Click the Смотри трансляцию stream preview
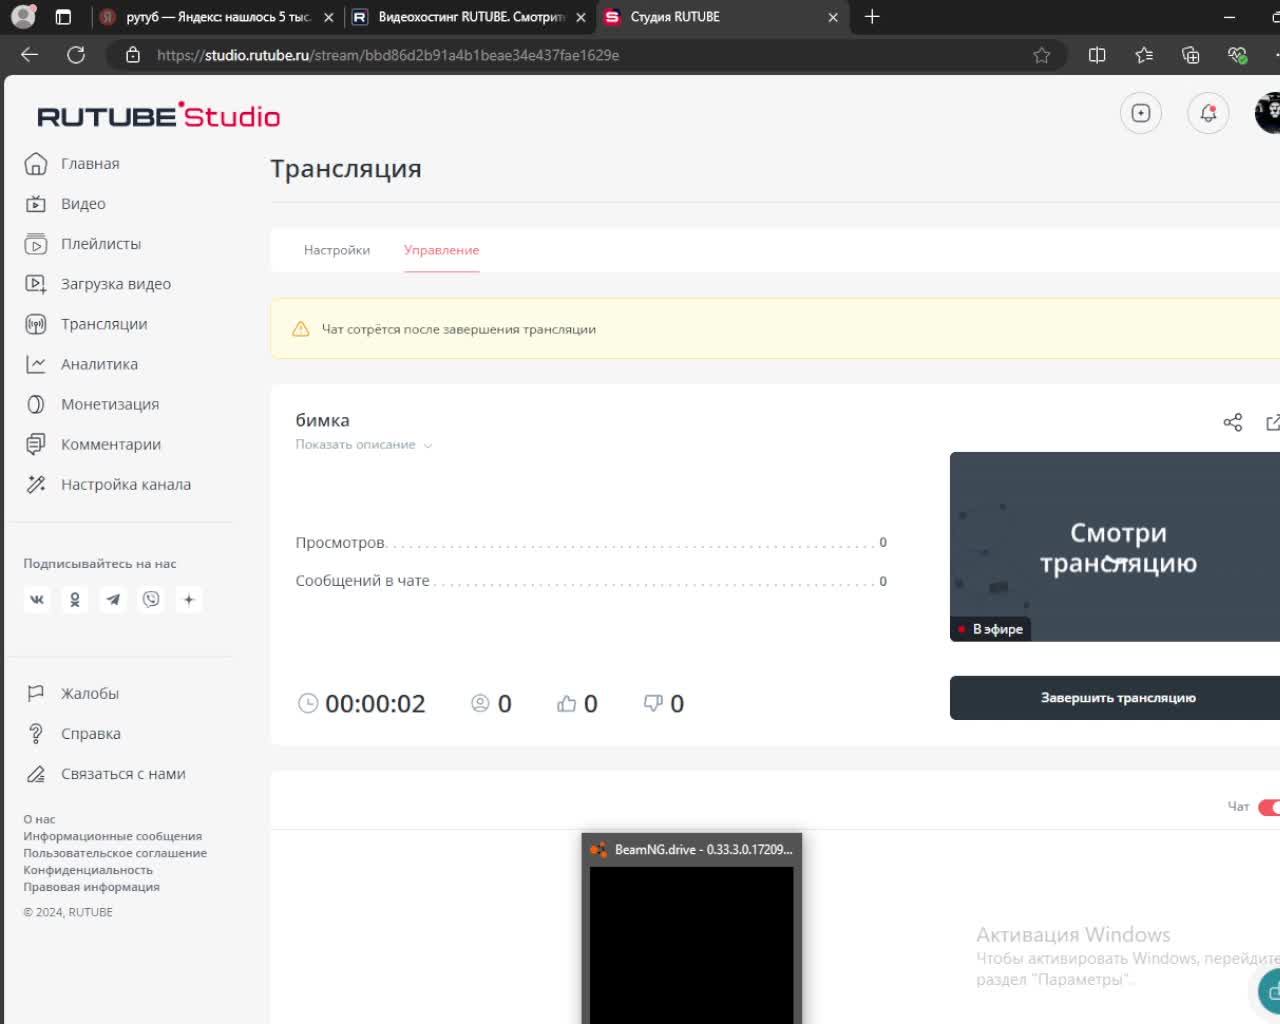This screenshot has height=1024, width=1280. [x=1115, y=547]
